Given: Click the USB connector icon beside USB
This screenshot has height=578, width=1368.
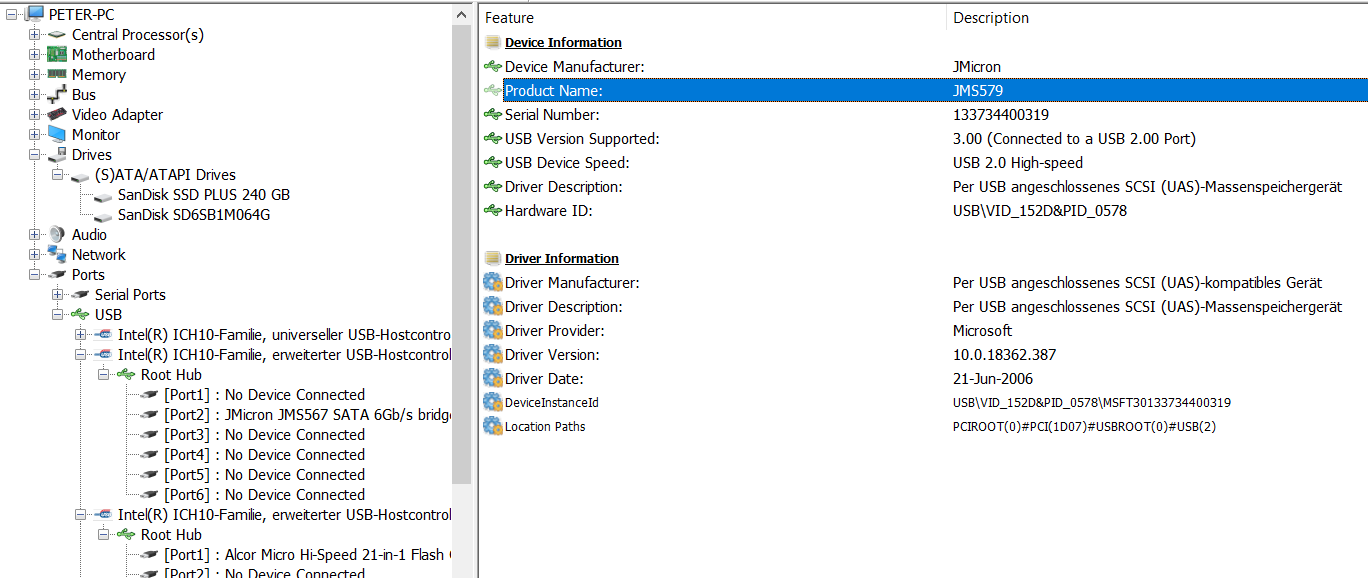Looking at the screenshot, I should [x=80, y=315].
